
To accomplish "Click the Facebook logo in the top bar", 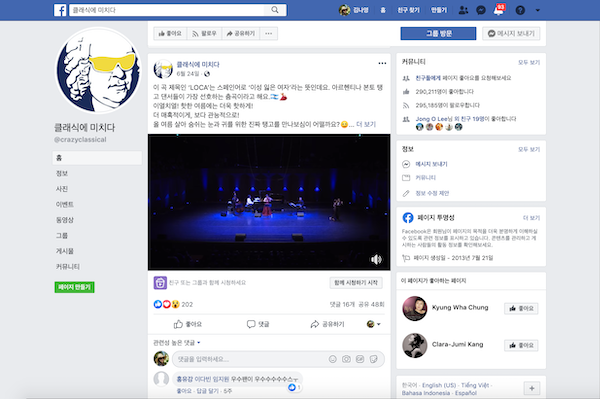I will coord(60,10).
